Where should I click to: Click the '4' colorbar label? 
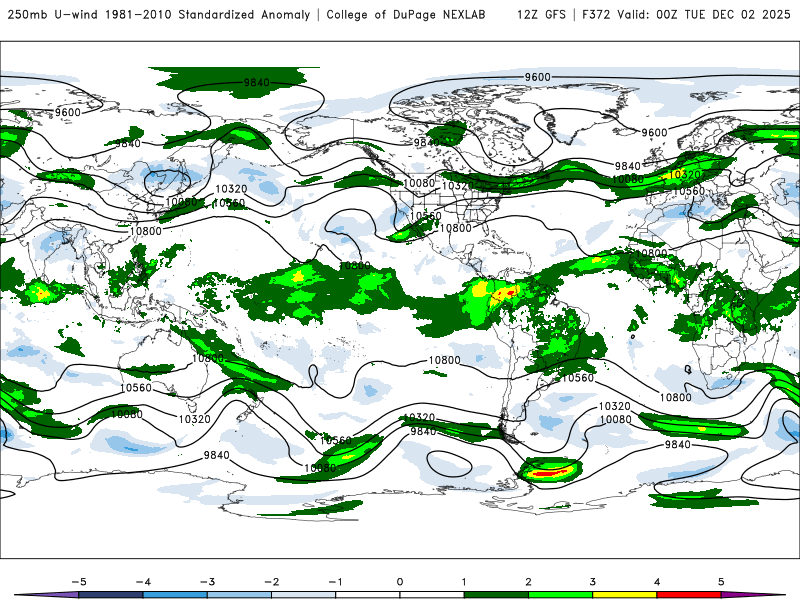tap(657, 582)
